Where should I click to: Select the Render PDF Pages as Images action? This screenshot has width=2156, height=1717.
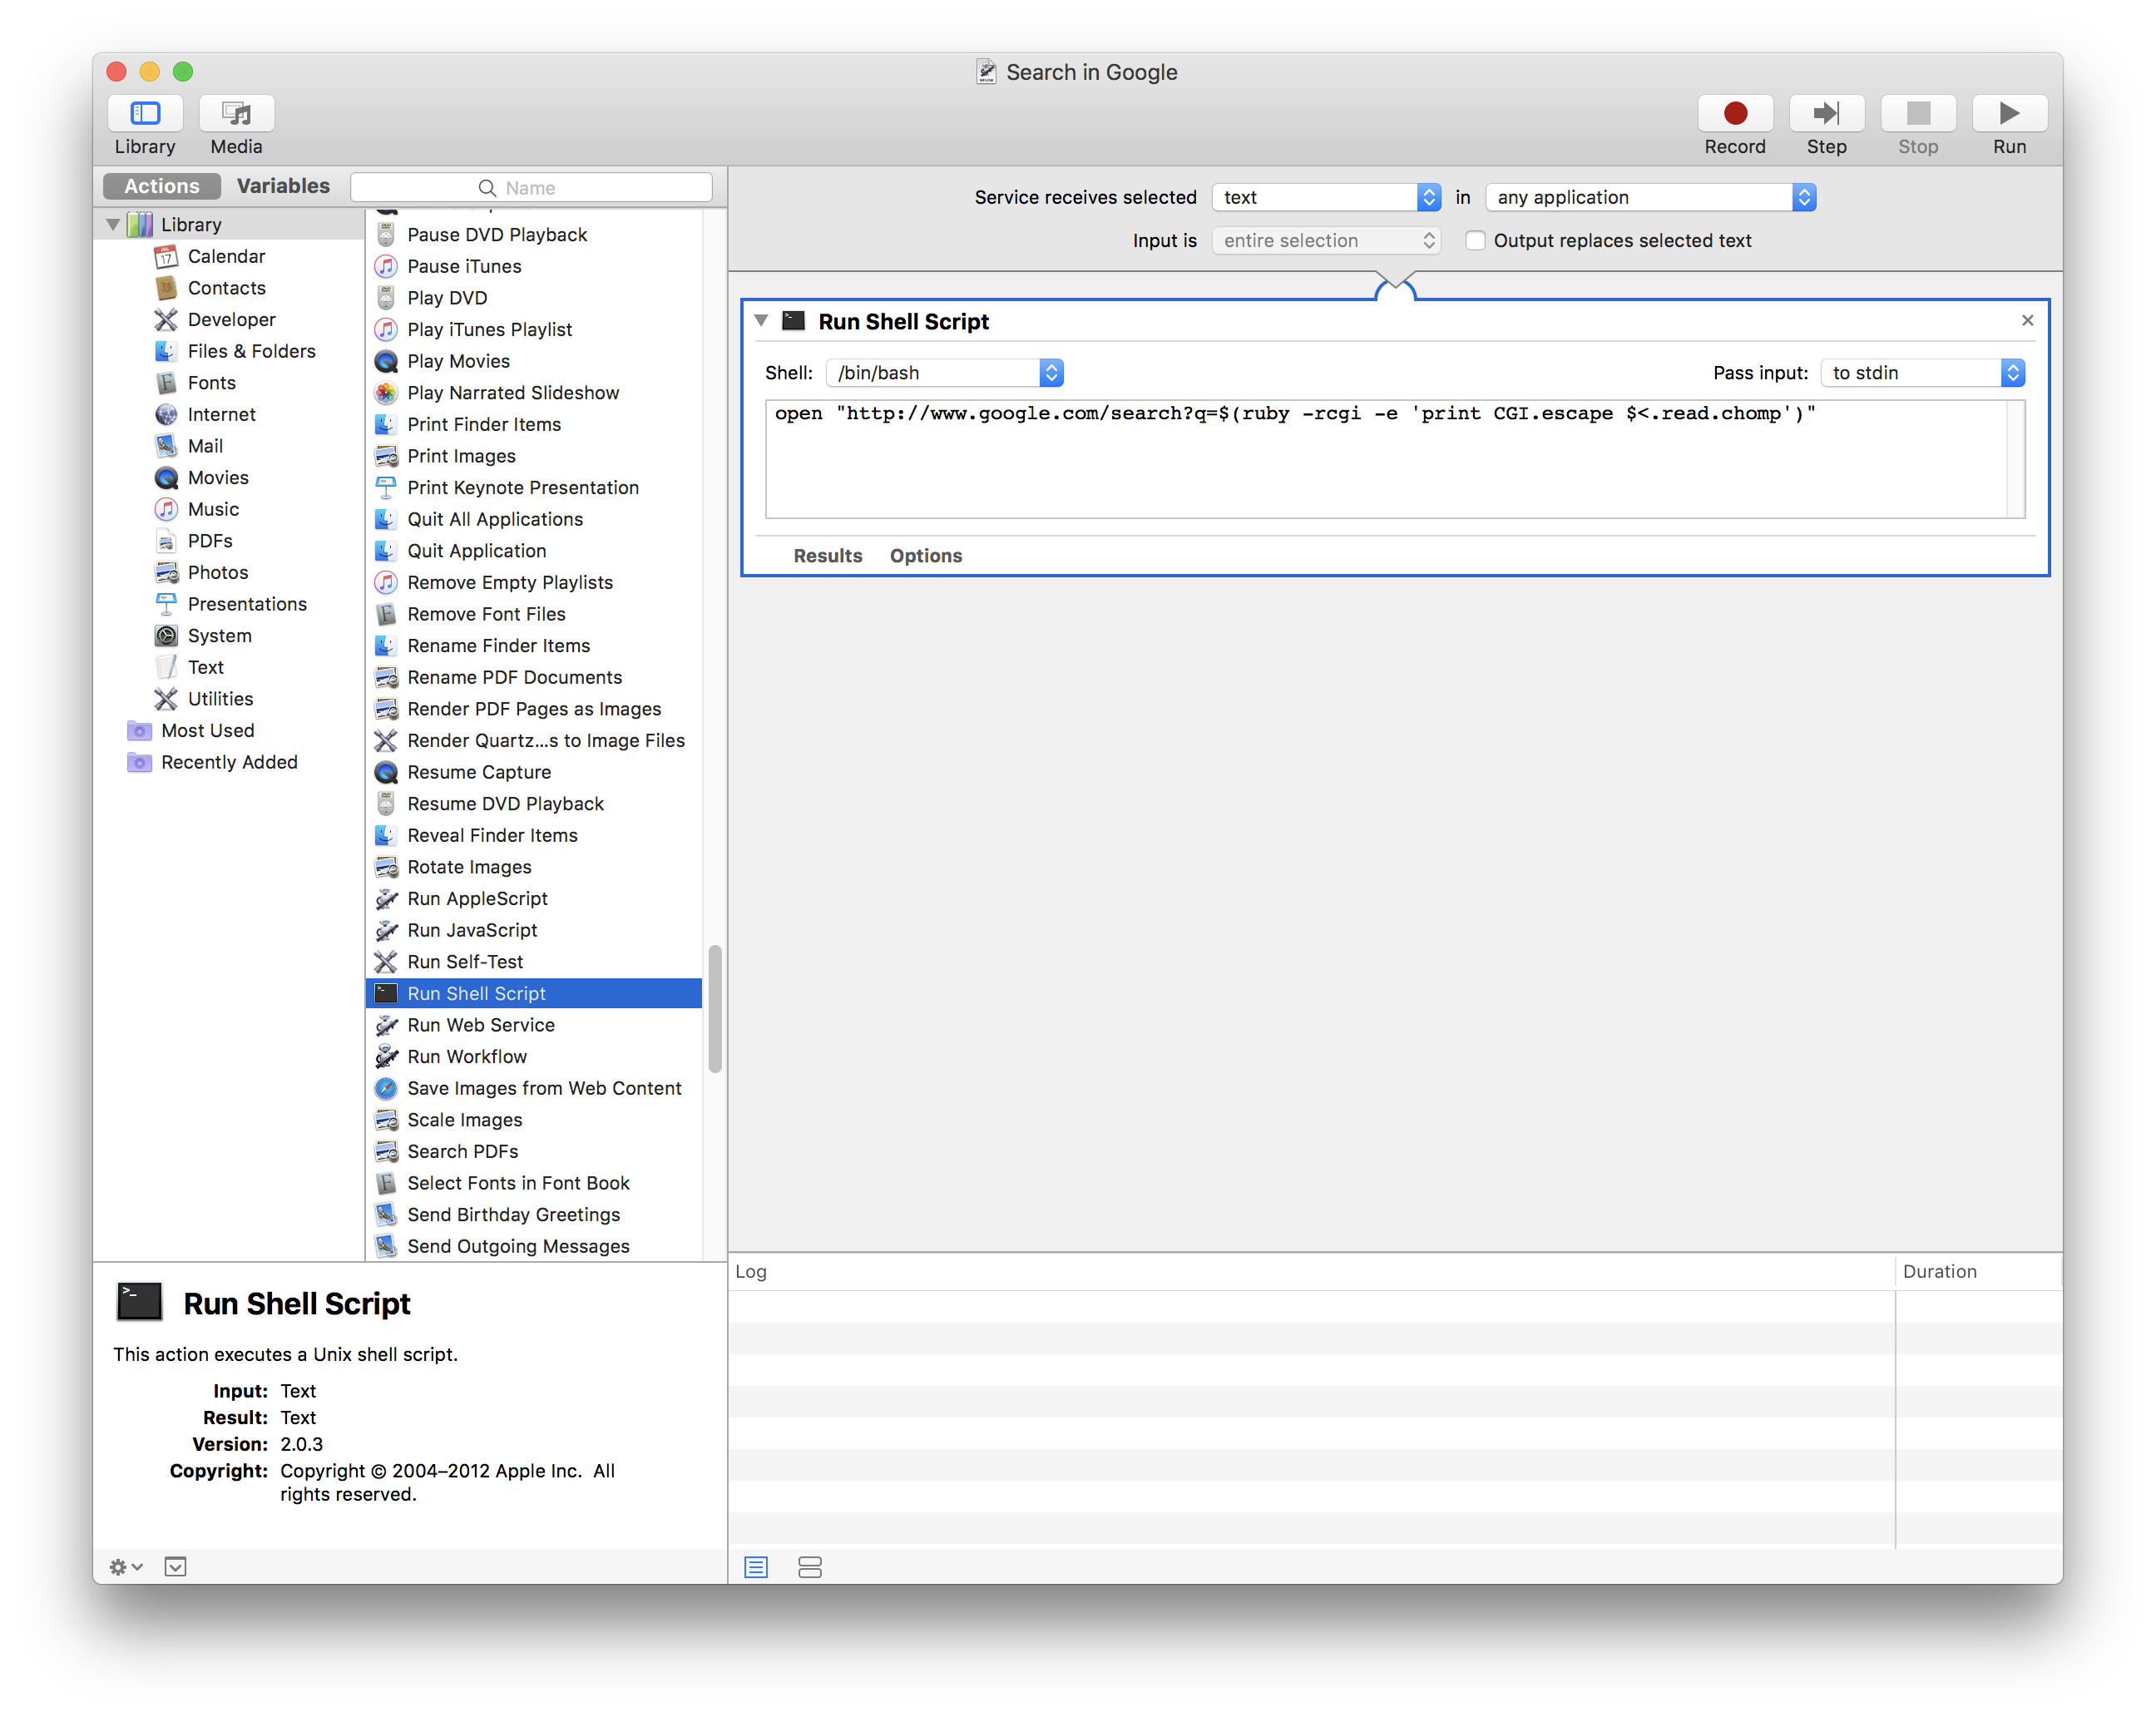pyautogui.click(x=534, y=709)
